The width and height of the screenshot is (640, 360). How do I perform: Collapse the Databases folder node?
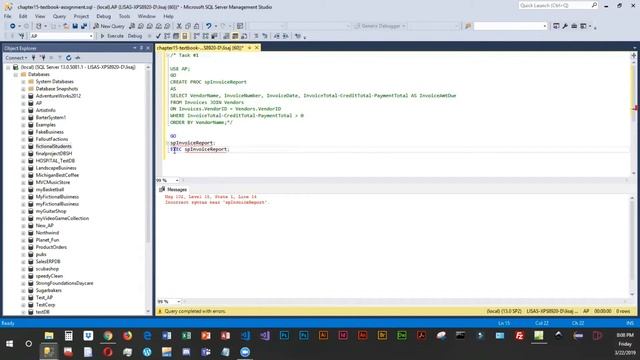[16, 74]
